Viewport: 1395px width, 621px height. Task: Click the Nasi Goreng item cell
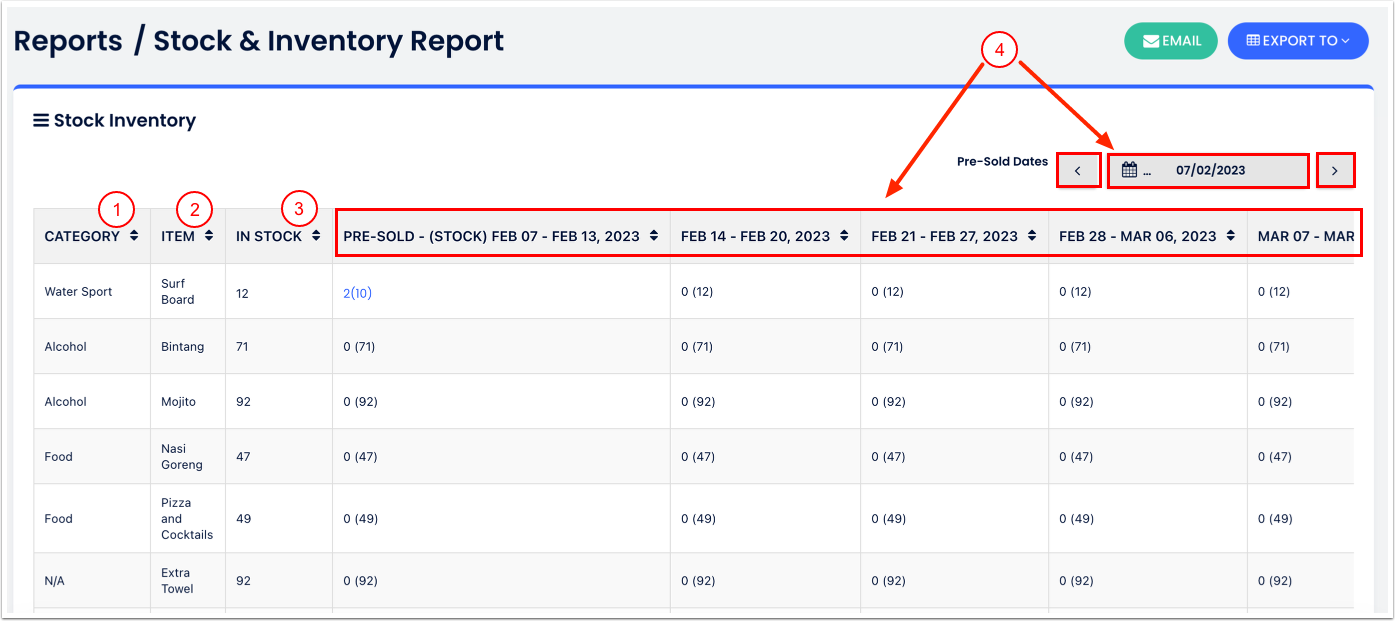(x=182, y=457)
